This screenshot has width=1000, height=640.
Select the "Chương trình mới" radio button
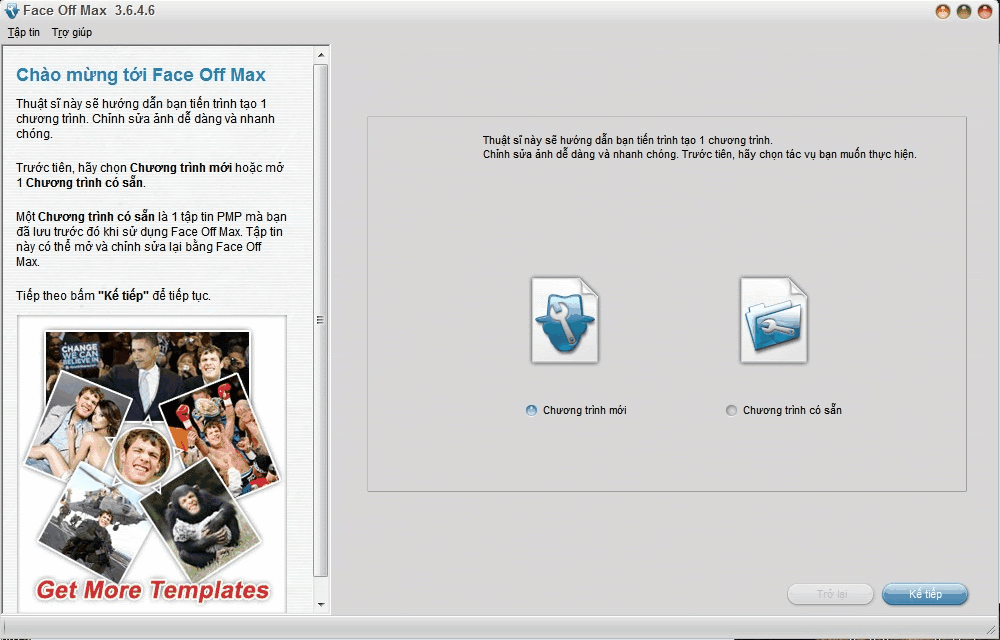click(x=531, y=411)
